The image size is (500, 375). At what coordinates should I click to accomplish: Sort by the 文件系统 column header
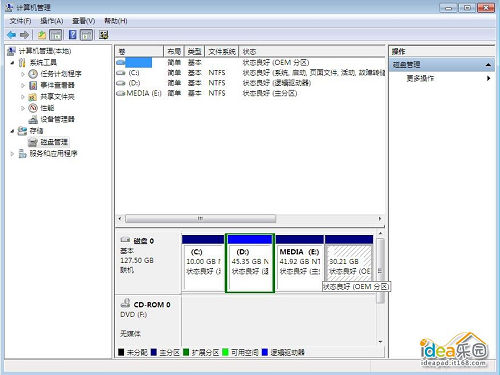[222, 51]
